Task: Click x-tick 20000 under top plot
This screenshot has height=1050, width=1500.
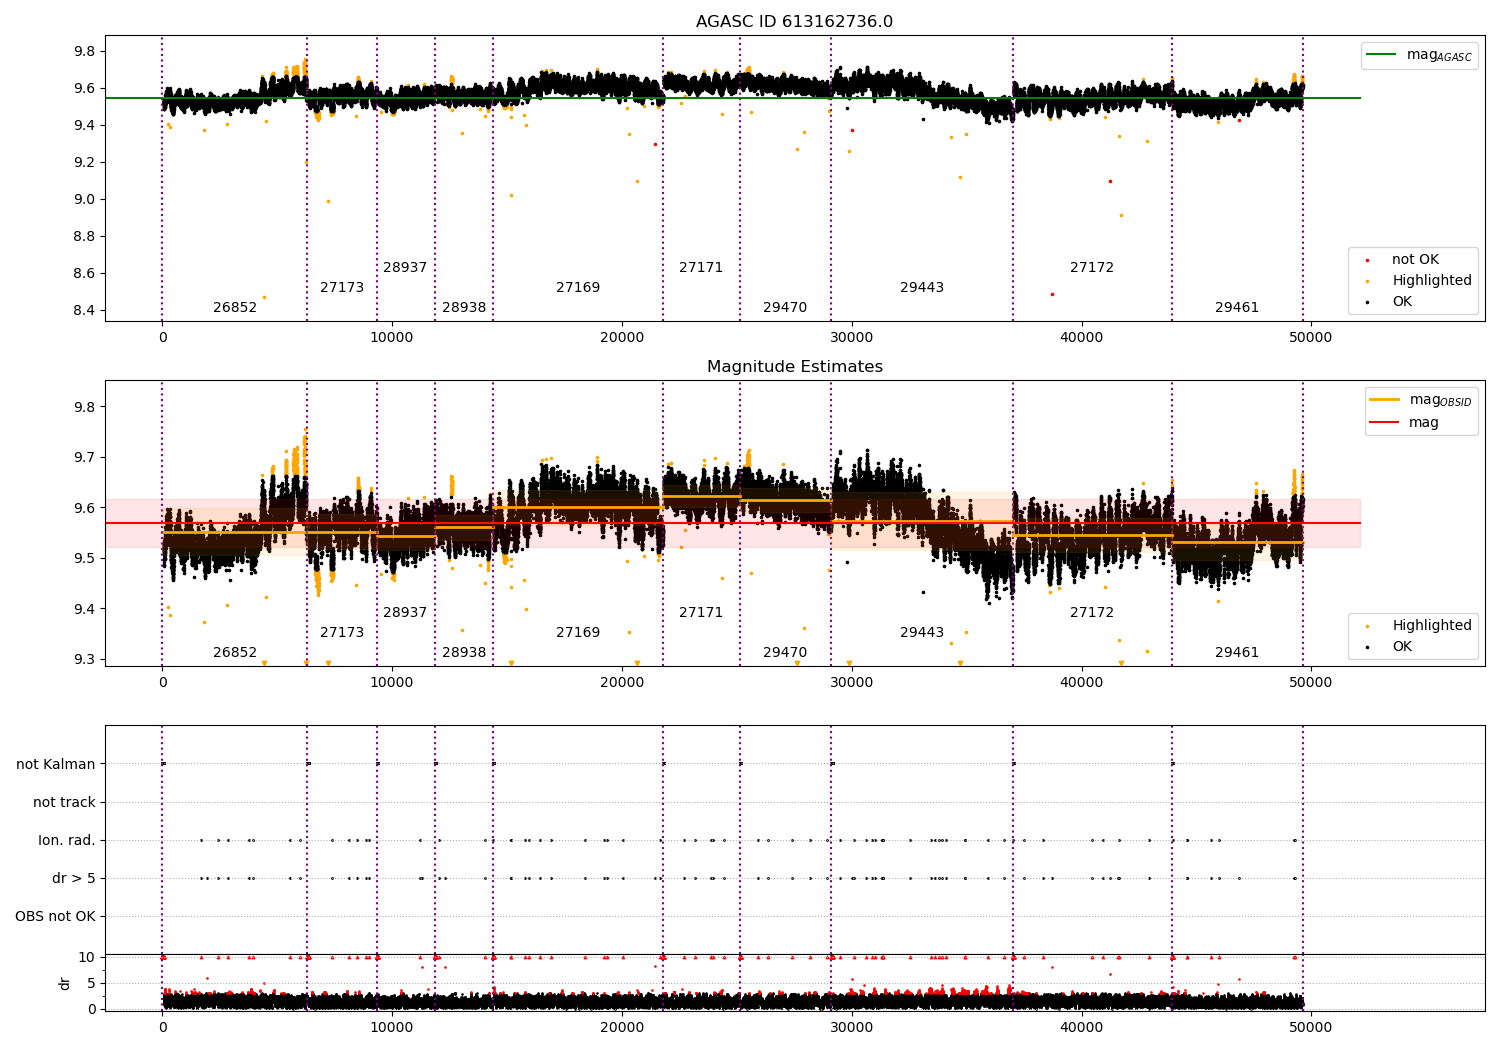Action: (x=621, y=338)
